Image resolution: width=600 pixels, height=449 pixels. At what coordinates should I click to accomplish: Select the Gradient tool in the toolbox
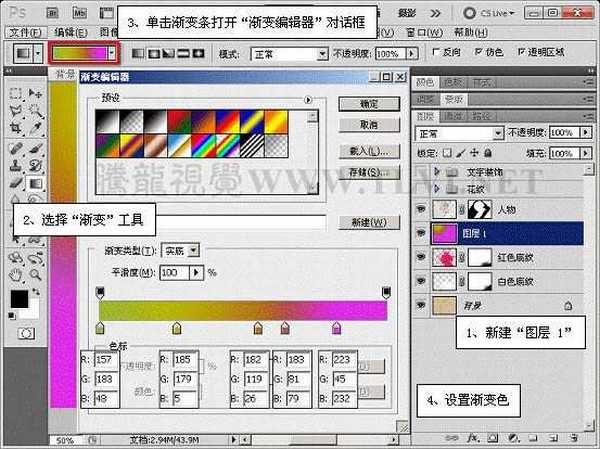[34, 183]
